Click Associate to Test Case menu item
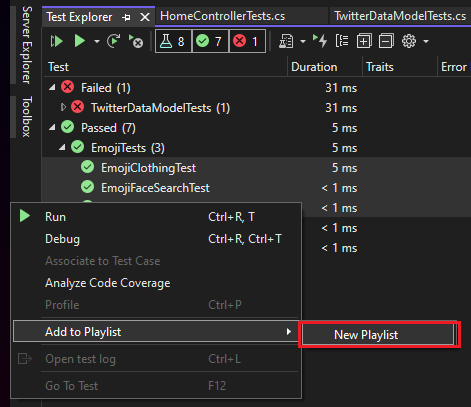The width and height of the screenshot is (471, 407). tap(156, 261)
